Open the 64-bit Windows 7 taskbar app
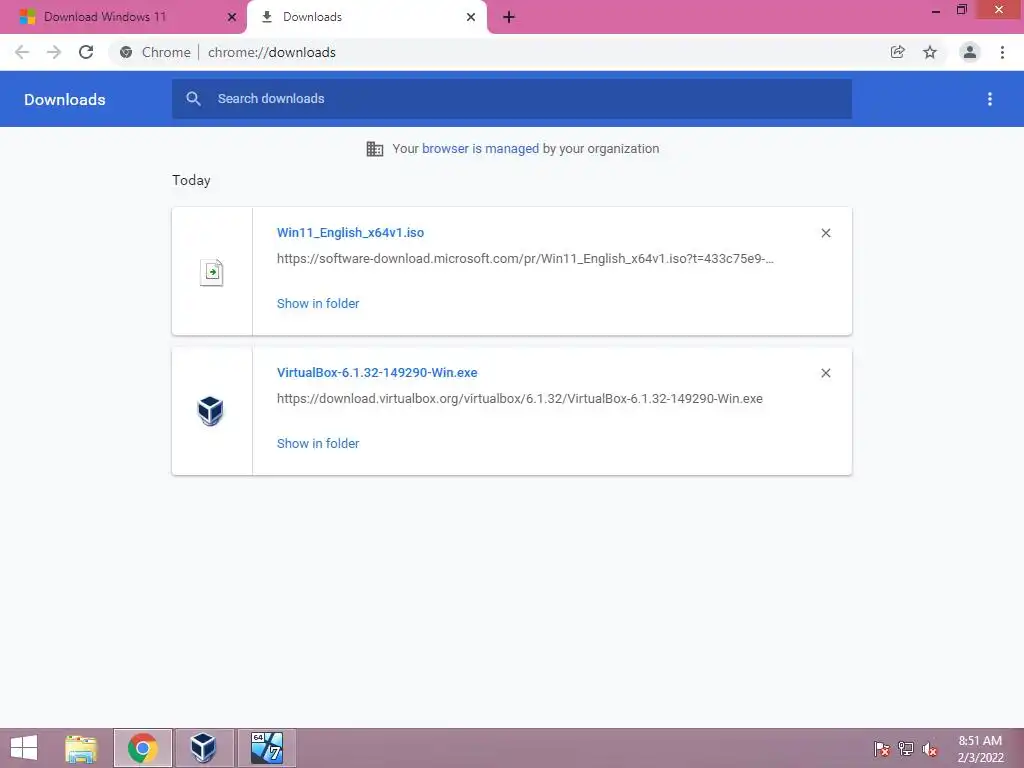Image resolution: width=1024 pixels, height=768 pixels. pos(266,748)
